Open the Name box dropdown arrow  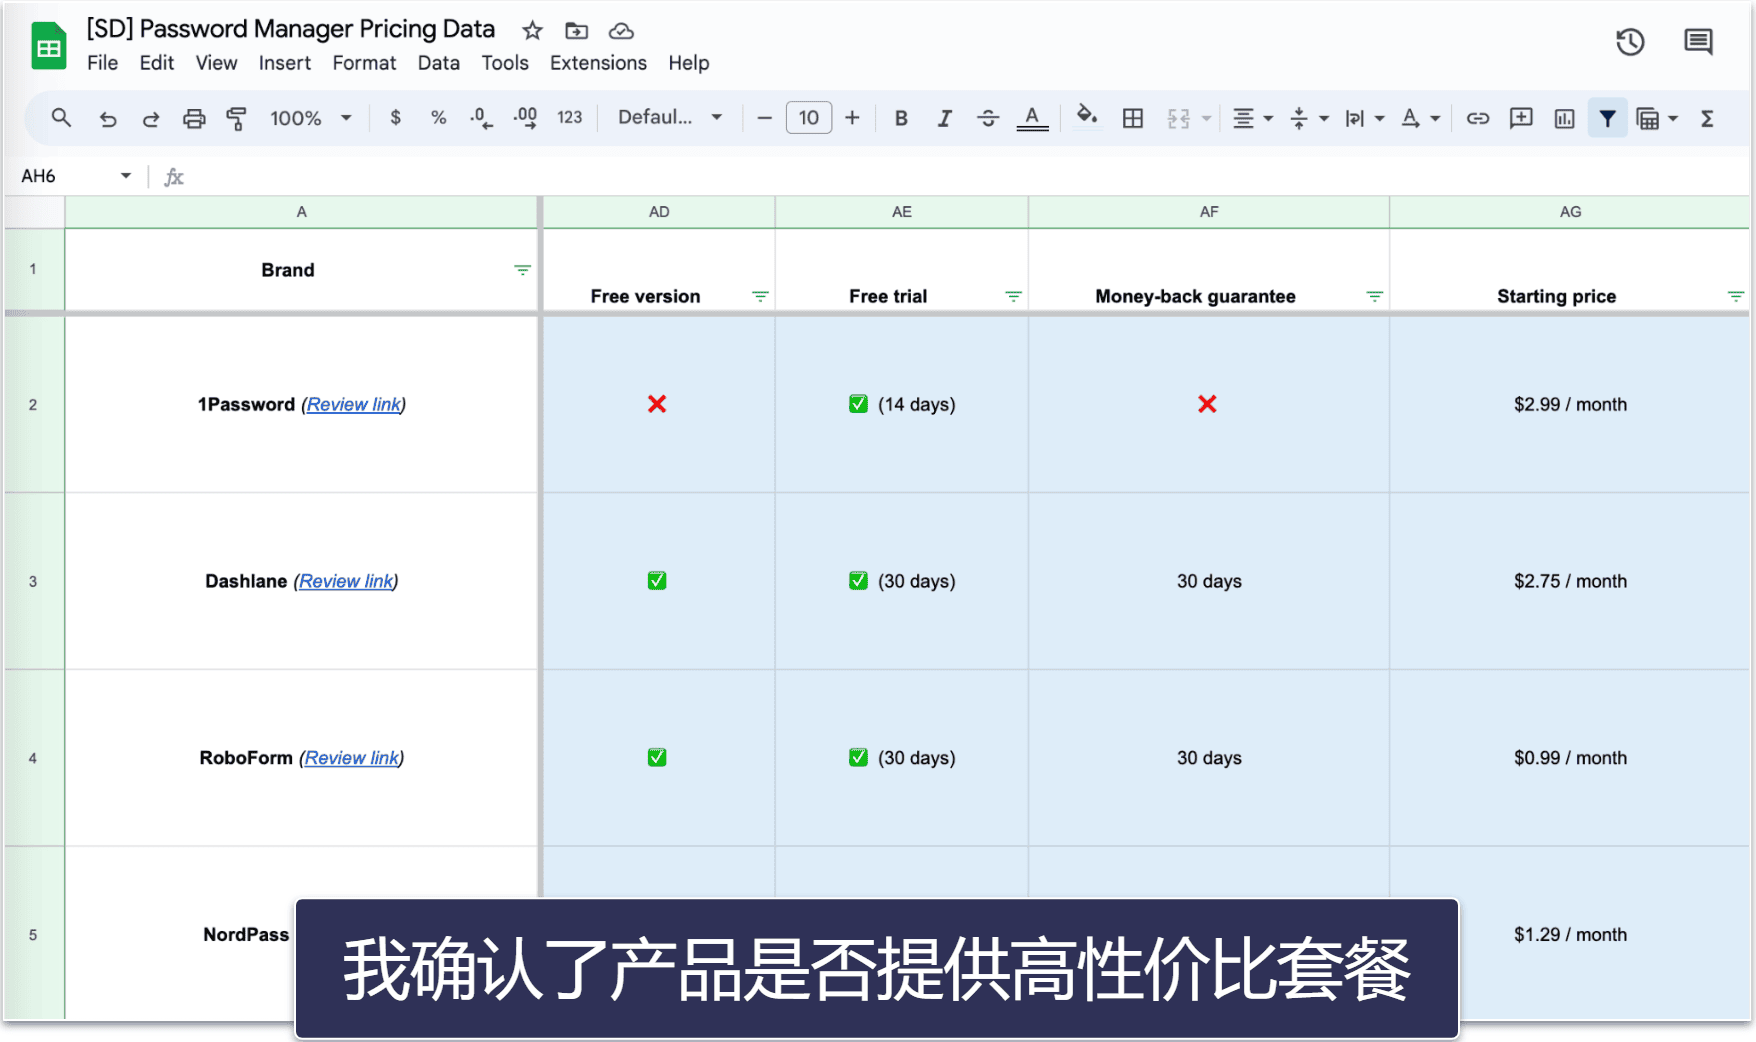coord(126,176)
